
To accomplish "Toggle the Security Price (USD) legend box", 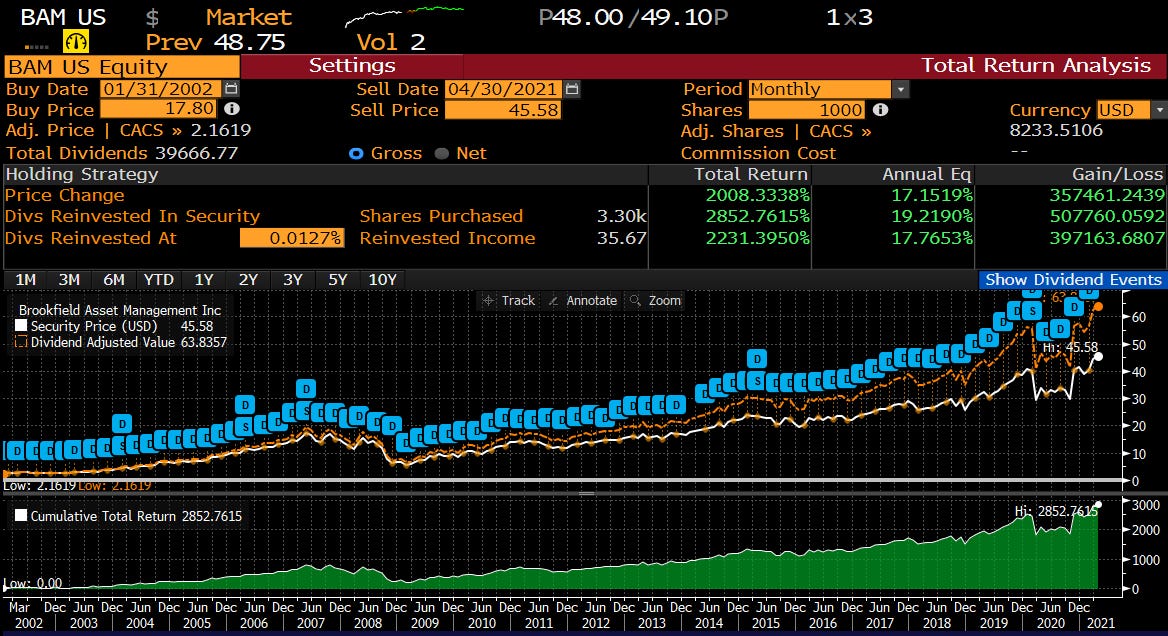I will point(21,325).
